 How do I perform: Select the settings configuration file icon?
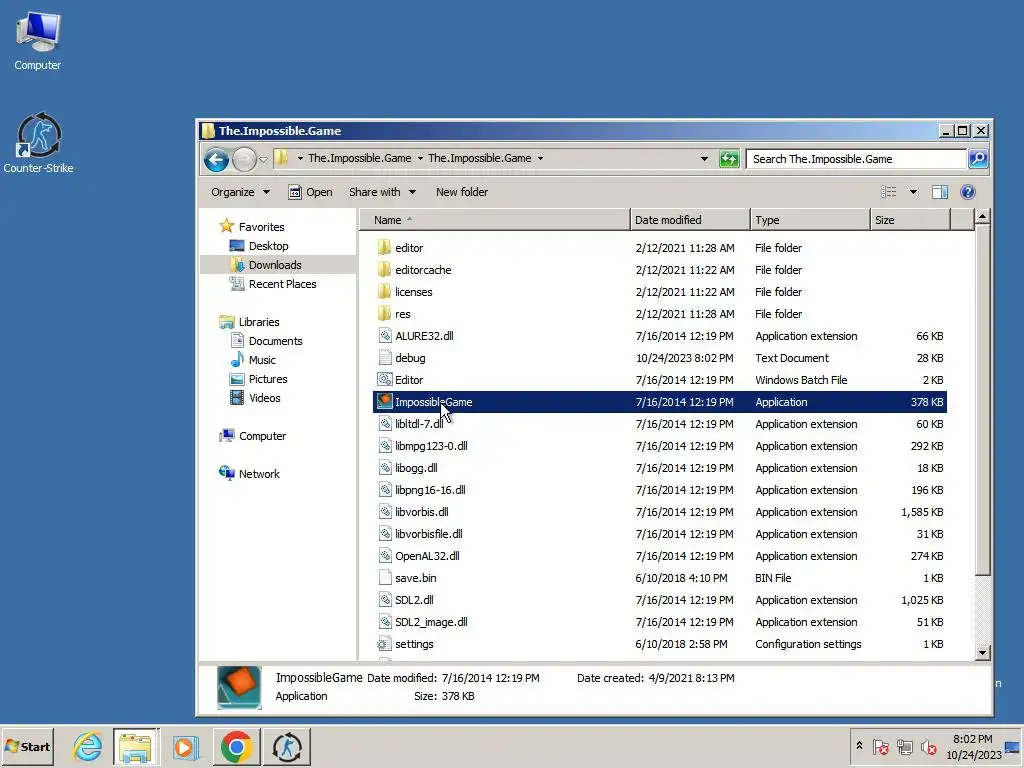[385, 644]
